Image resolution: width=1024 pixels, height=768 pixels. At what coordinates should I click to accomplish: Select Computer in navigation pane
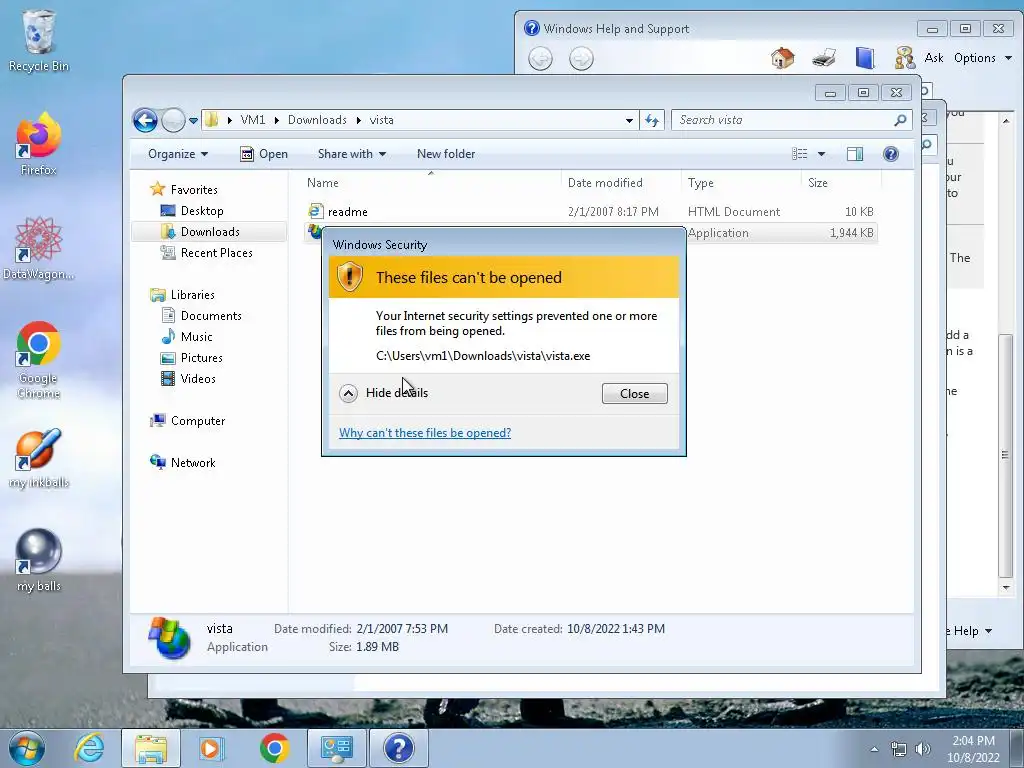(x=197, y=421)
